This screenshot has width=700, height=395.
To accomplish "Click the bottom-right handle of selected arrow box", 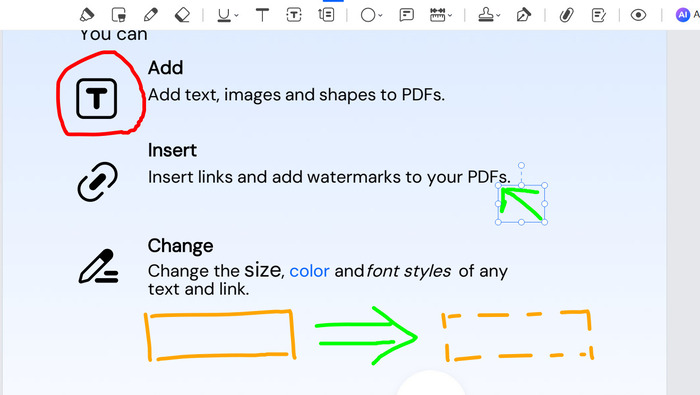I will [544, 222].
